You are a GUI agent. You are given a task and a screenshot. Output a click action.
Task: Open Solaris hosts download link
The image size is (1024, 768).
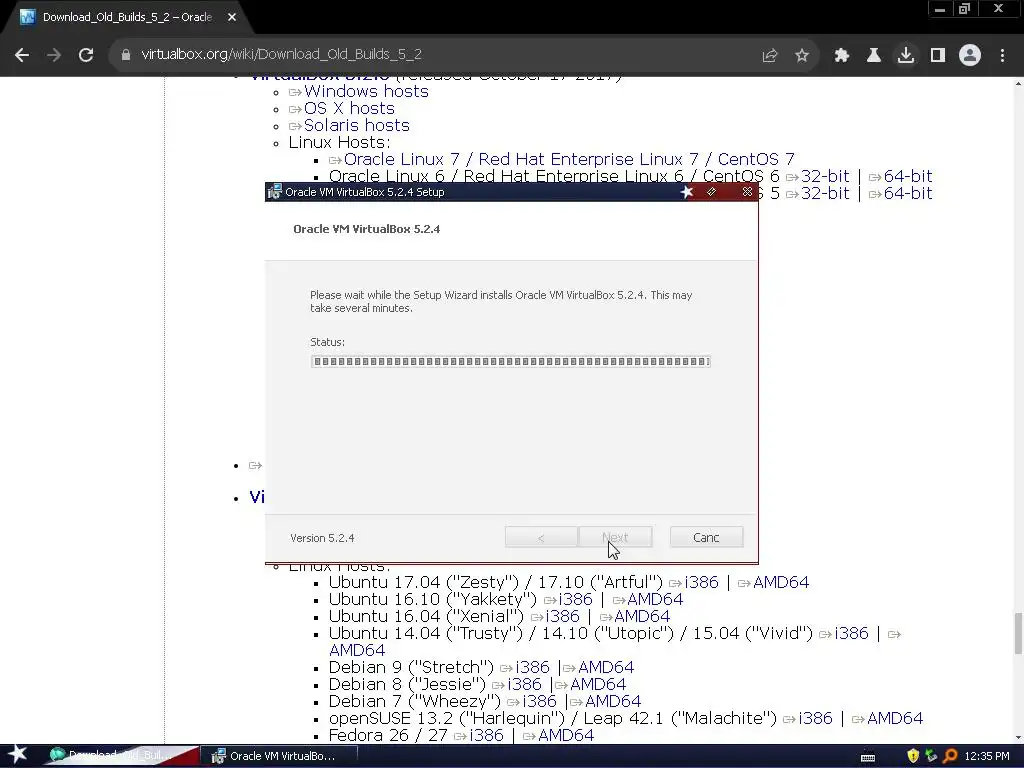pyautogui.click(x=357, y=125)
